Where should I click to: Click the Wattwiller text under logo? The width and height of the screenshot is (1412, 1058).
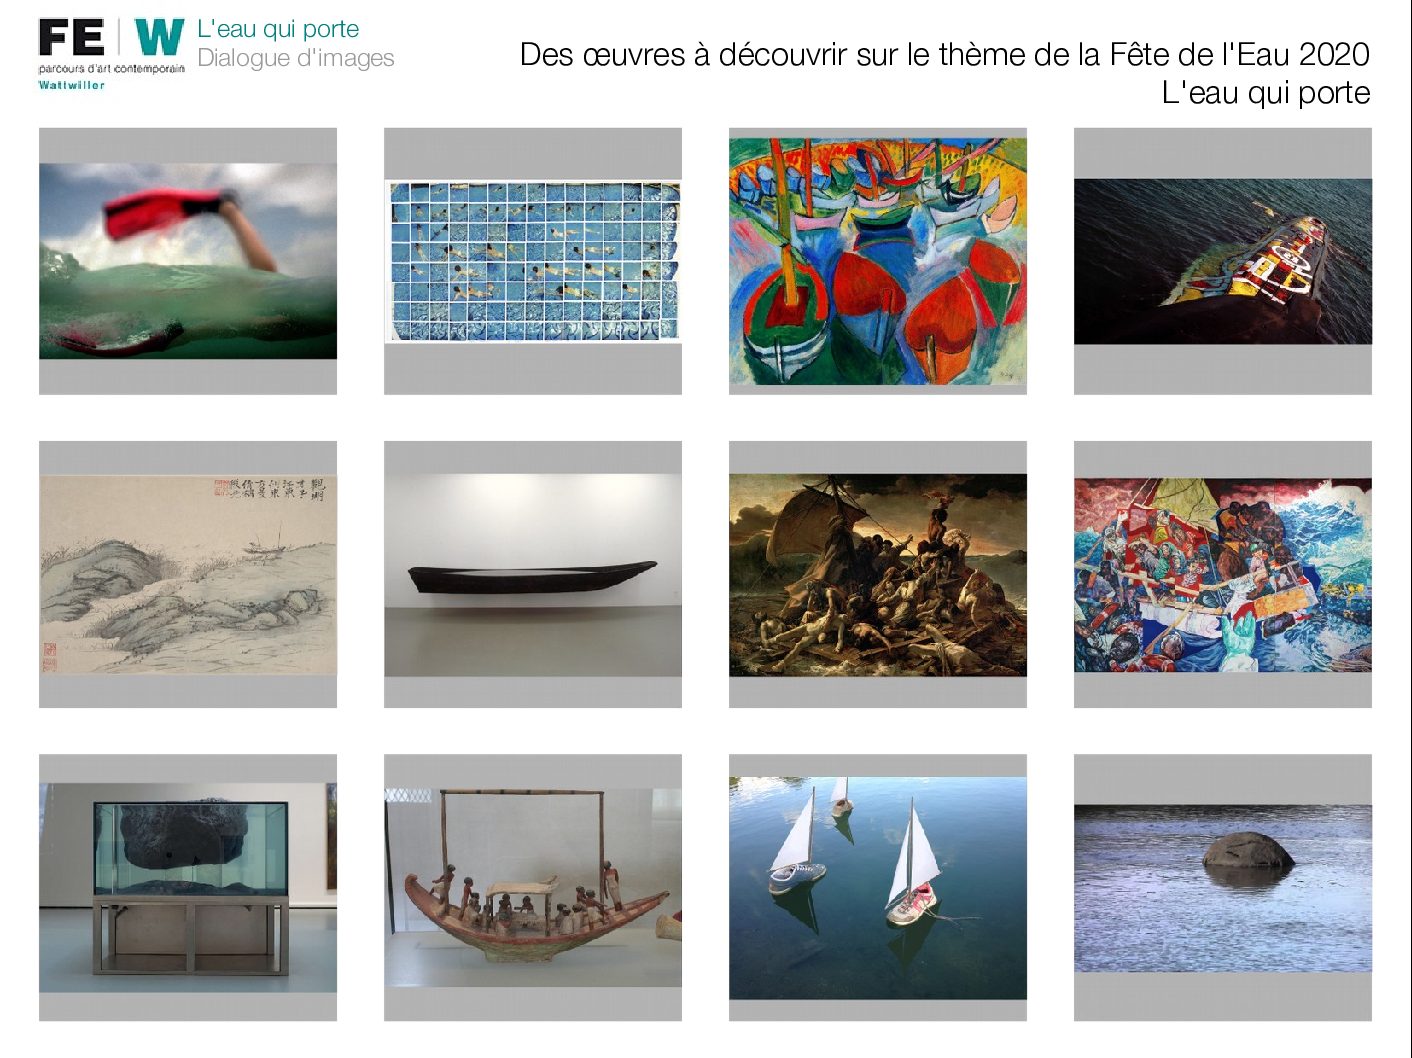(x=71, y=85)
